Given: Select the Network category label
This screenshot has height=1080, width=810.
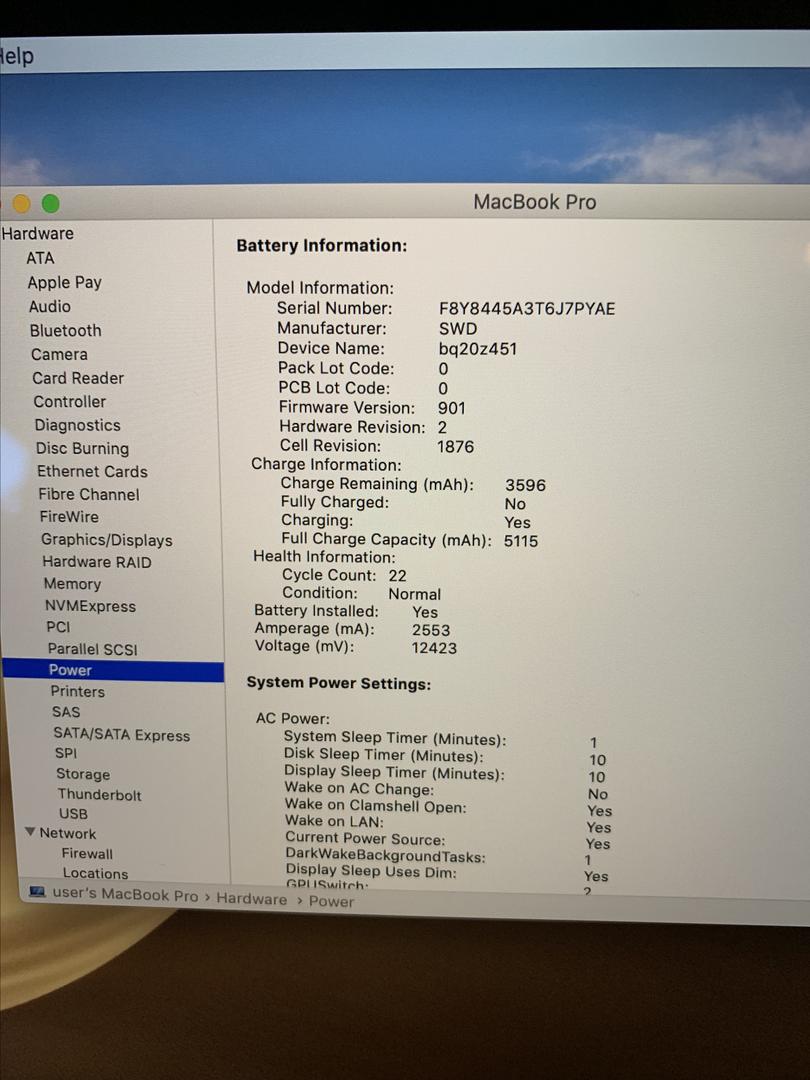Looking at the screenshot, I should (68, 833).
